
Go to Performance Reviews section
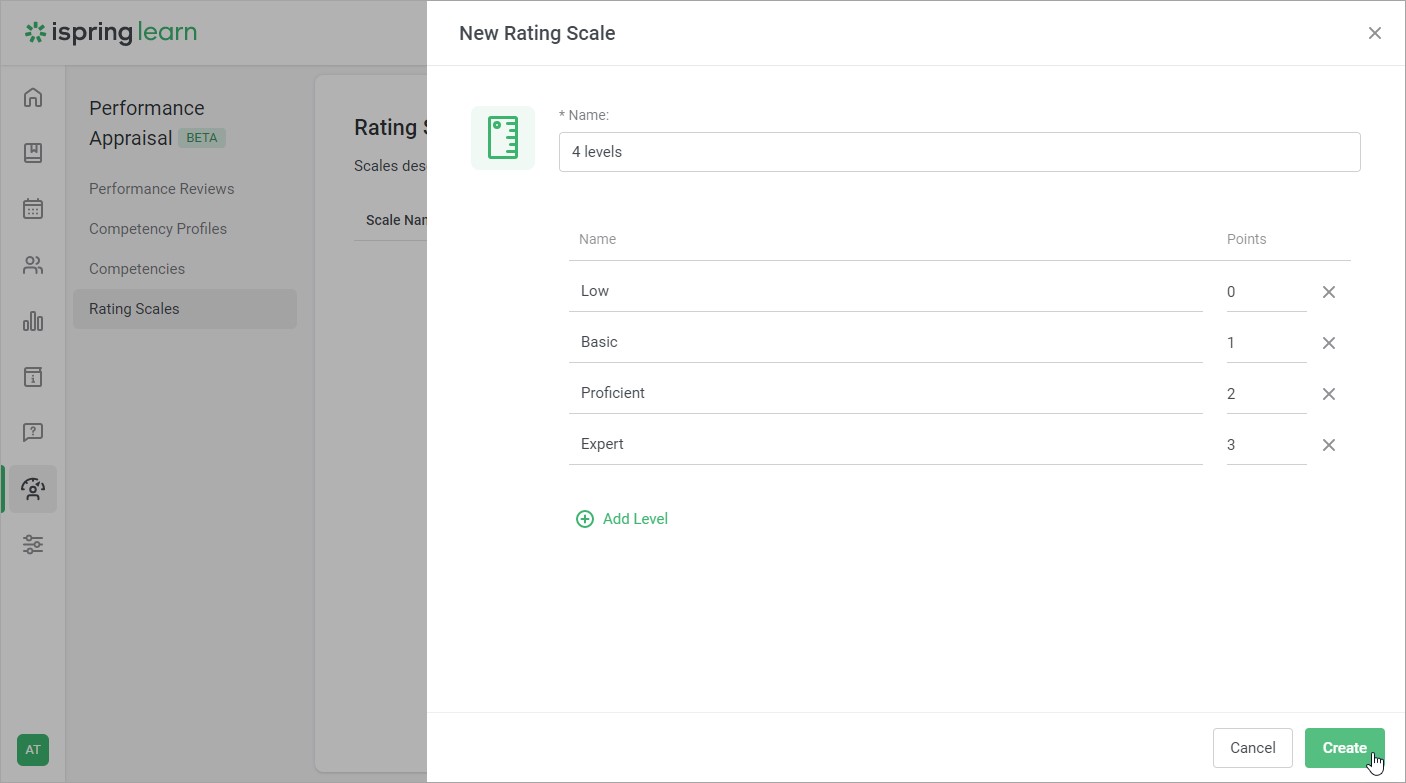(x=162, y=189)
